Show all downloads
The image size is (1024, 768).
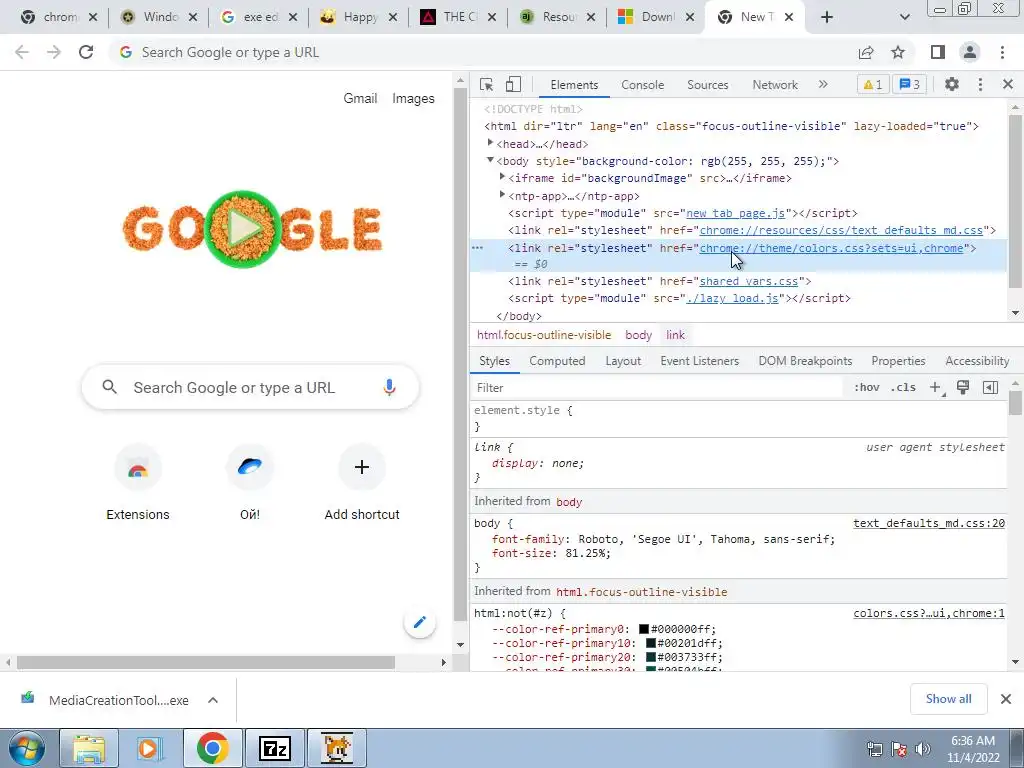click(x=948, y=699)
